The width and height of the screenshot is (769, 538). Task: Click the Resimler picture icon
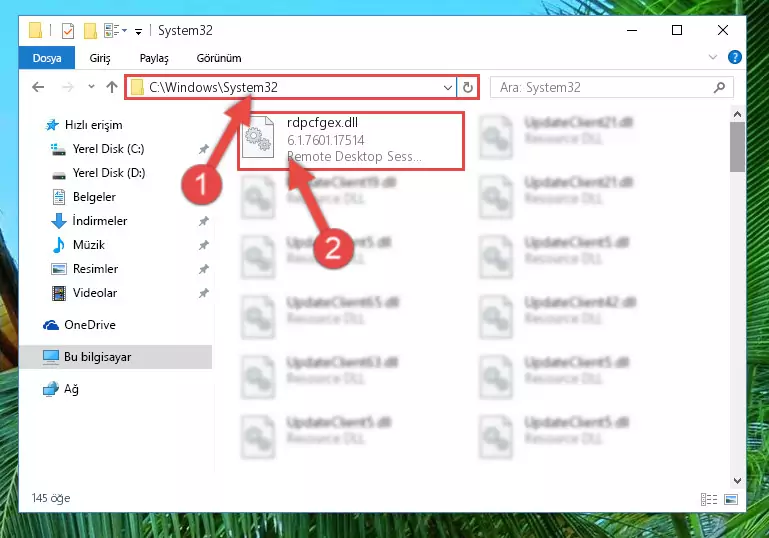tap(58, 269)
